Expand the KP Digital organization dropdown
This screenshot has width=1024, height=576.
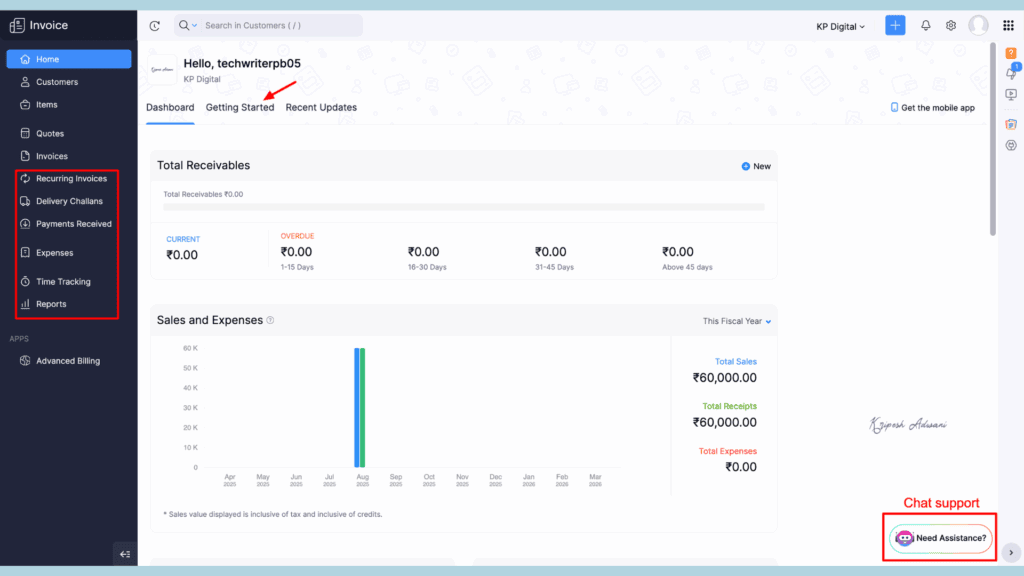(841, 27)
